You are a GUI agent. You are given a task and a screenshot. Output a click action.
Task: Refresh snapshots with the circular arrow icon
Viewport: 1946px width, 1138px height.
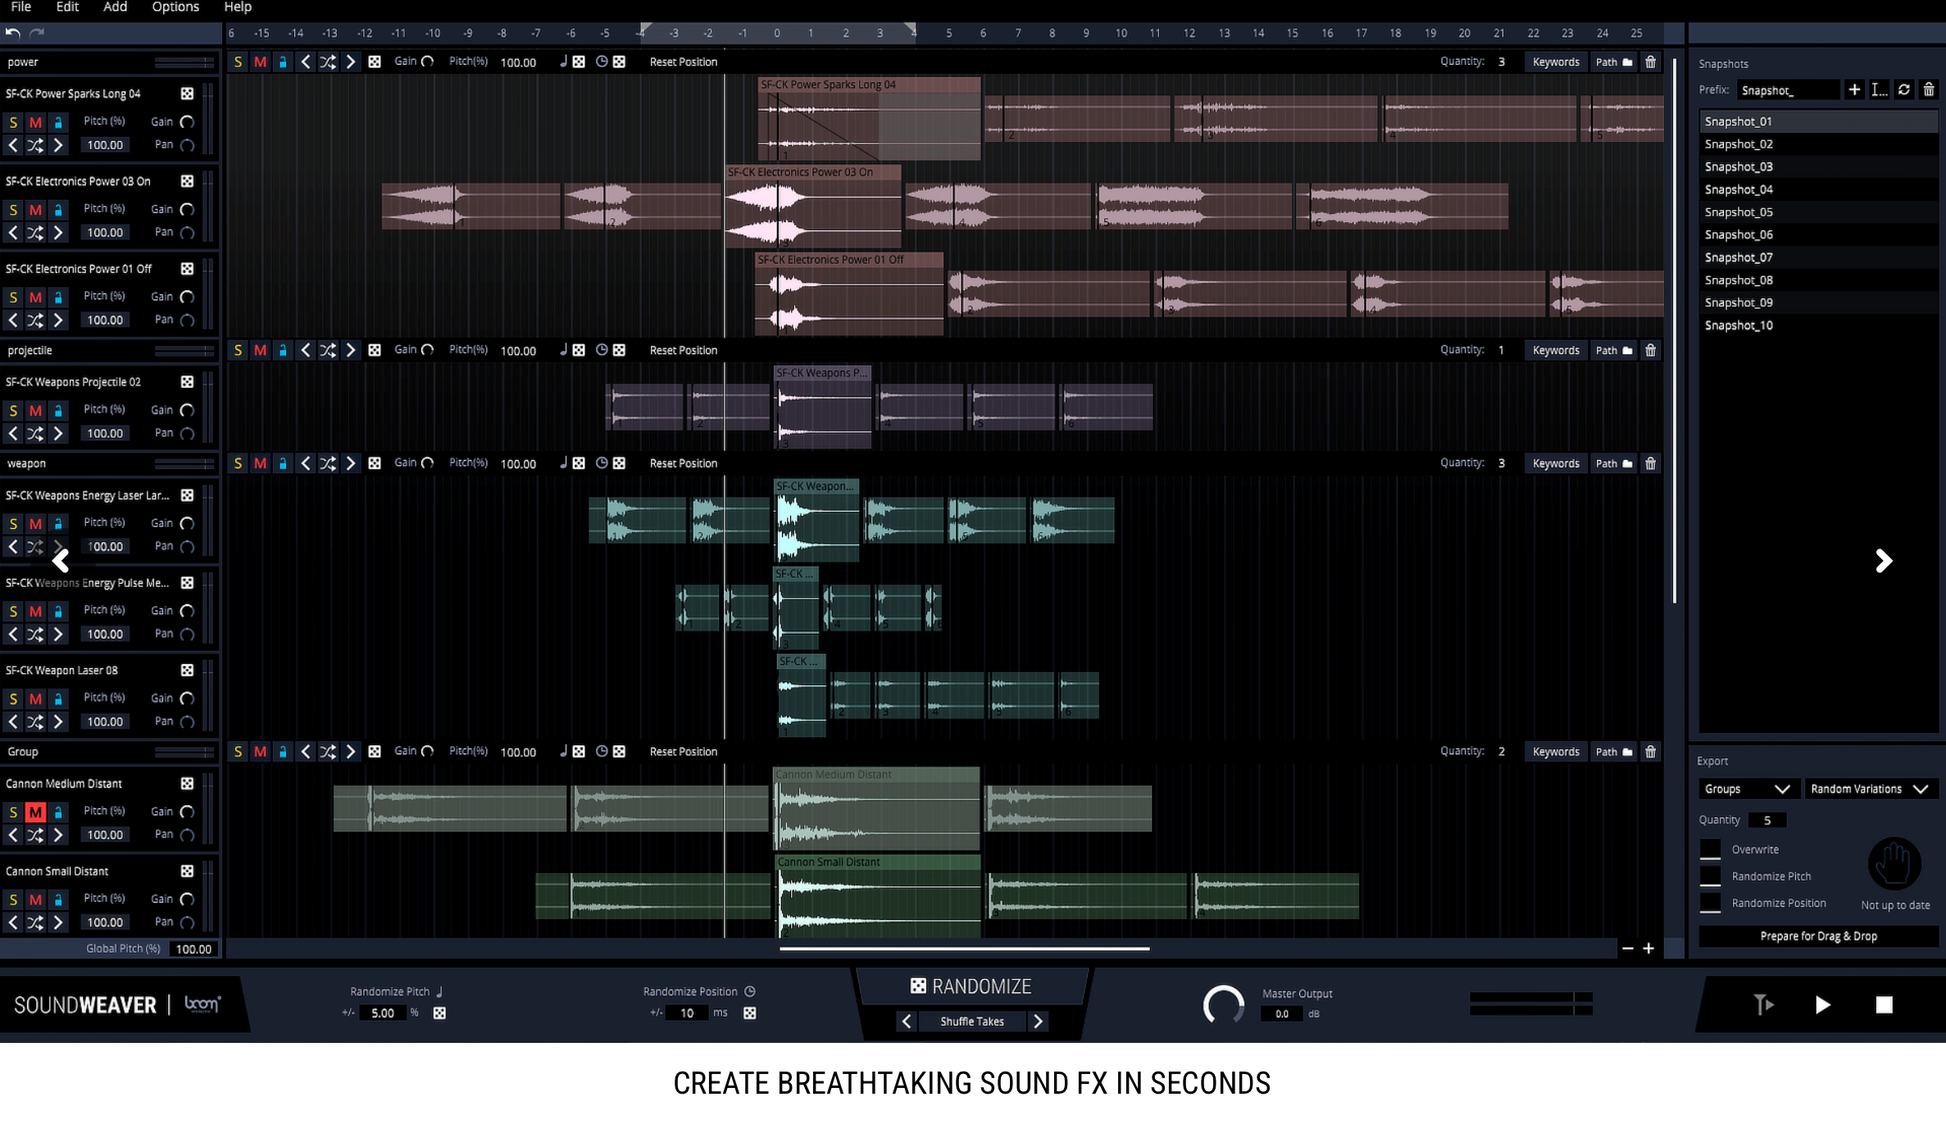(x=1904, y=90)
